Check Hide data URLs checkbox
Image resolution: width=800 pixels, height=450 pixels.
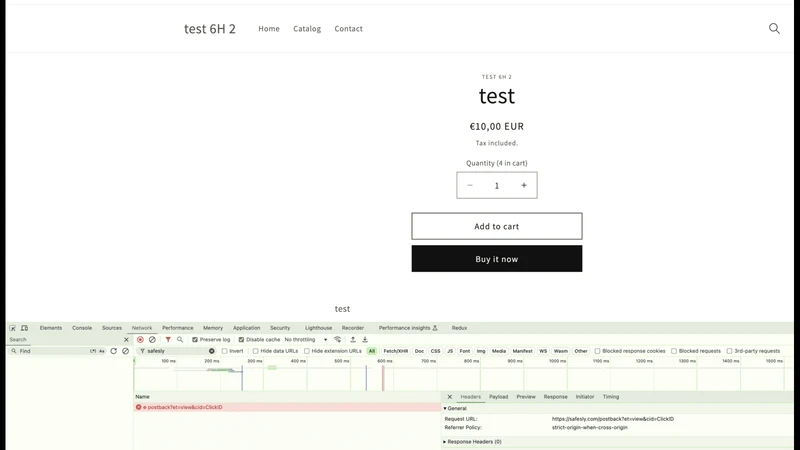(x=256, y=351)
